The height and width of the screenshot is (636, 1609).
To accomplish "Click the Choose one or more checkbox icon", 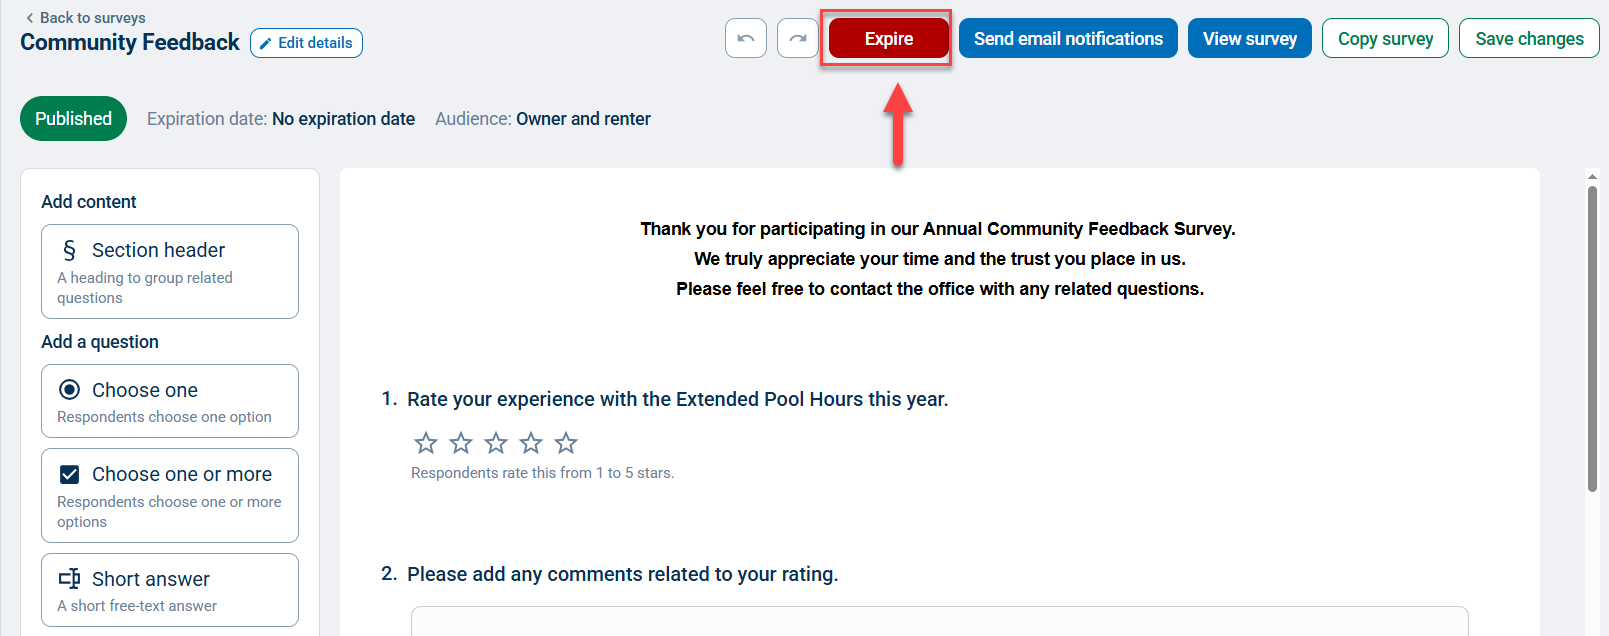I will pos(70,474).
